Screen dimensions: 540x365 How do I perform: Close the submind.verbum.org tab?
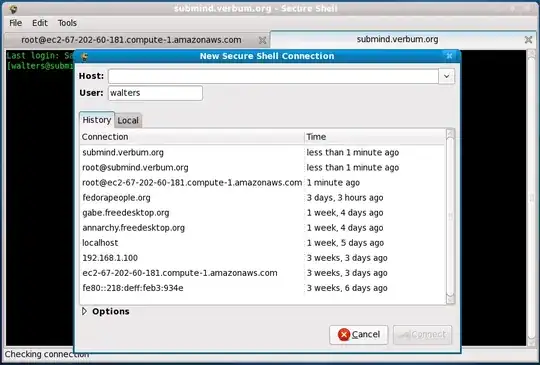[528, 40]
